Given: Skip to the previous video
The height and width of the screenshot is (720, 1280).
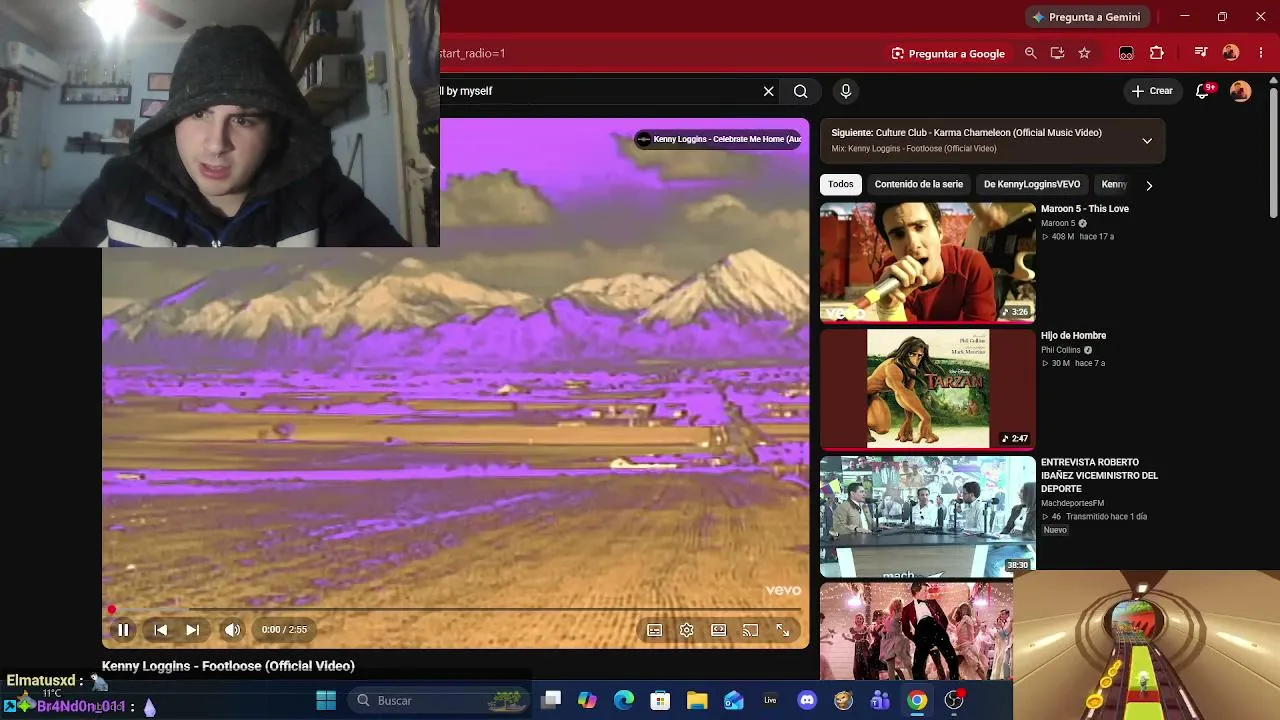Looking at the screenshot, I should point(160,630).
